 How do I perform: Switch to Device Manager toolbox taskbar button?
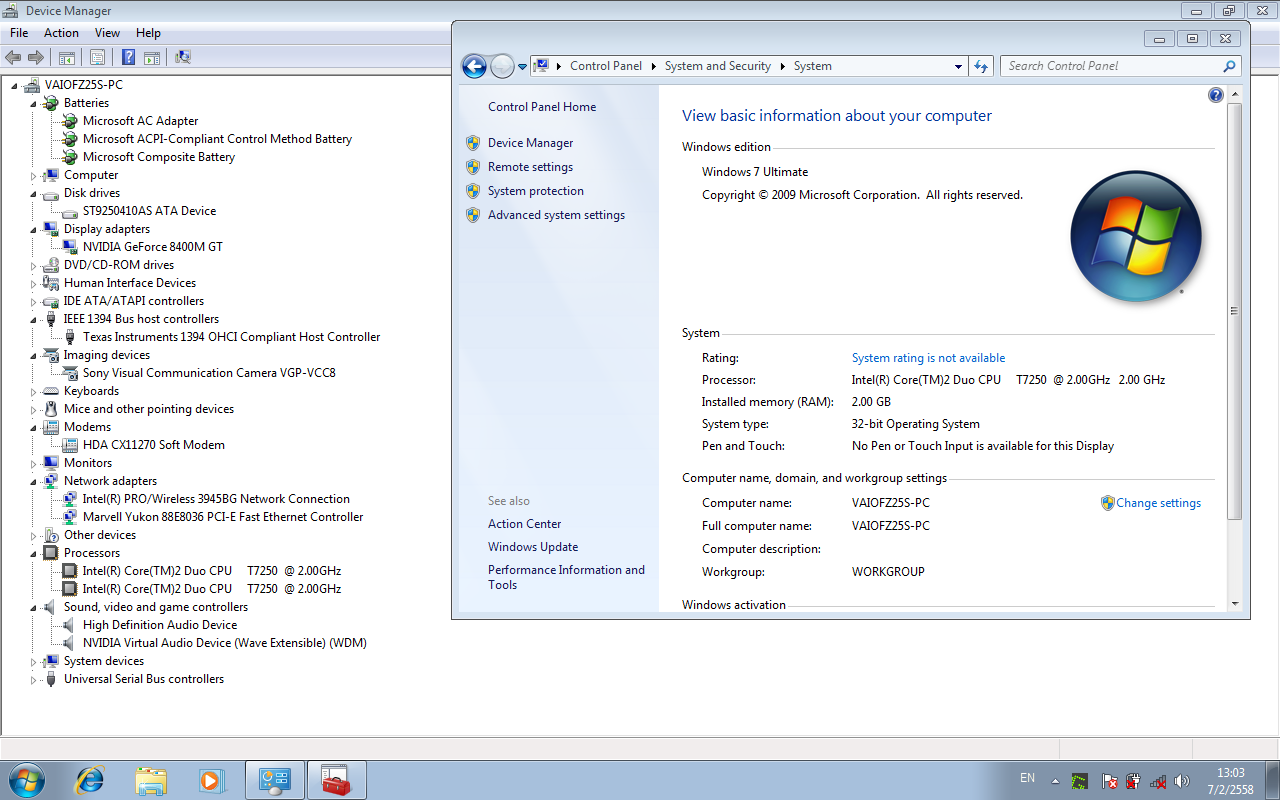click(x=337, y=780)
